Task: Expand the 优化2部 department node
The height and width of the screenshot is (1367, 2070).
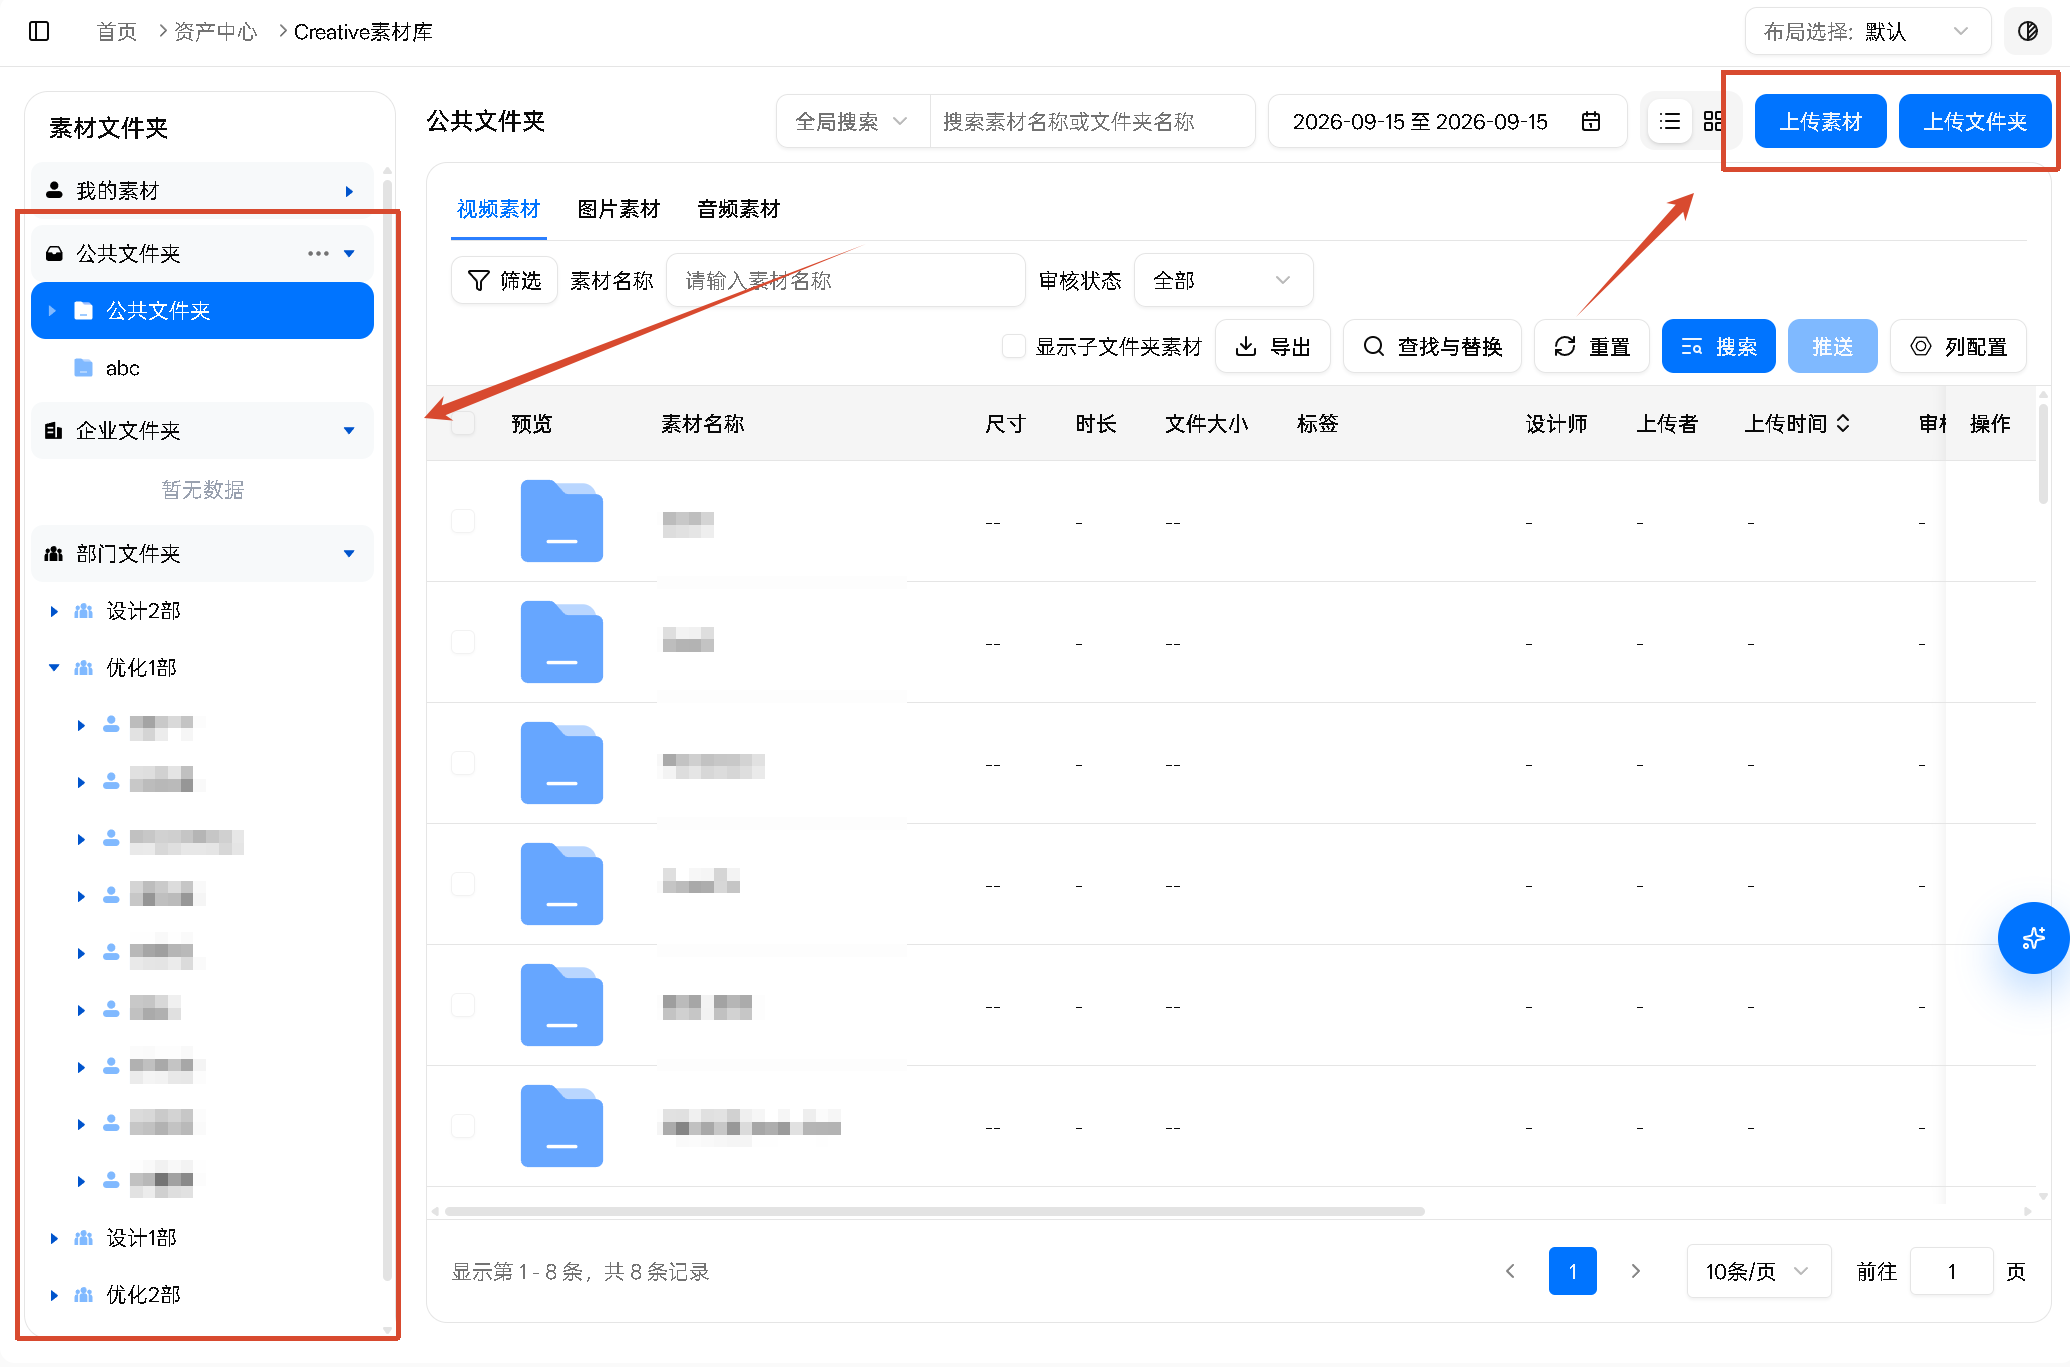Action: point(54,1295)
